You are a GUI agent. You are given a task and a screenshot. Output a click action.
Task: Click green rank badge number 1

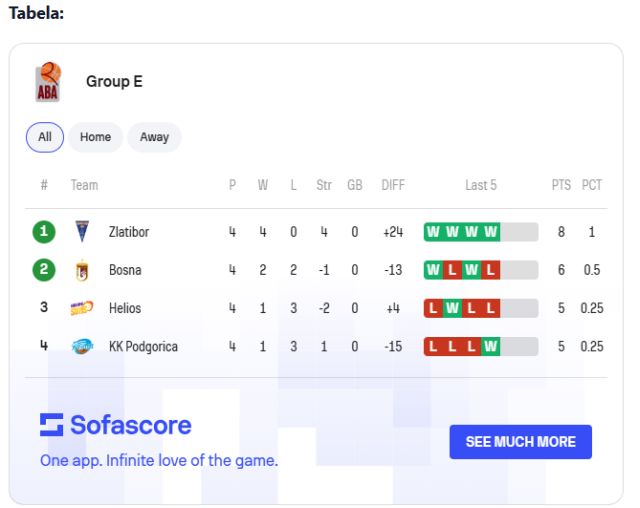[x=44, y=232]
